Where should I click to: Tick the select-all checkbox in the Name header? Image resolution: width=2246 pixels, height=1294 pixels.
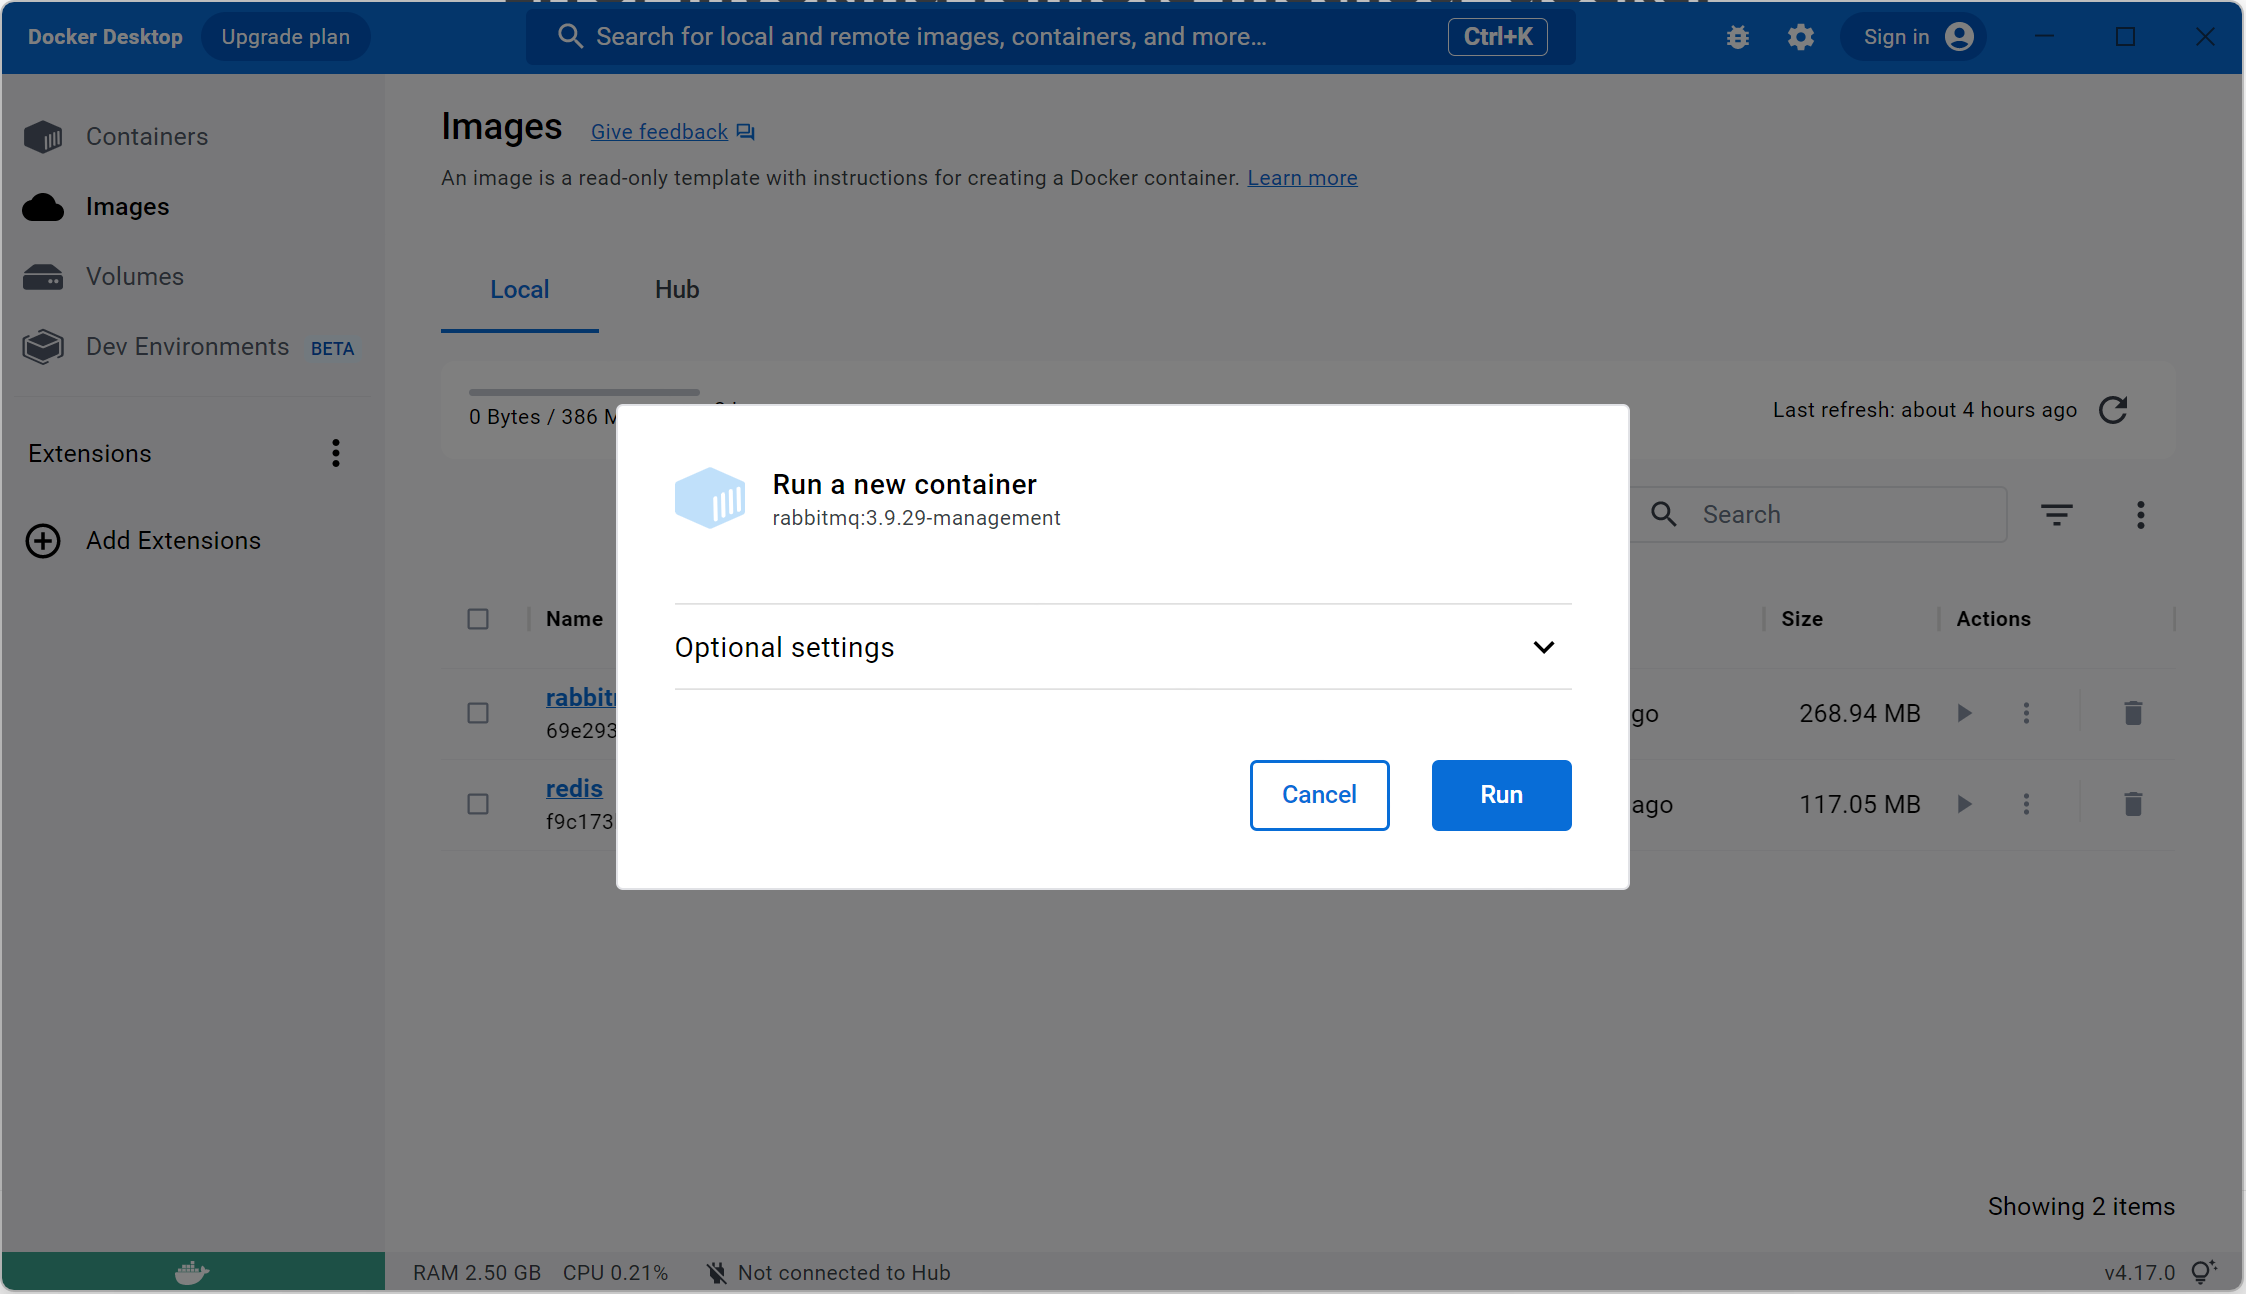(x=478, y=619)
